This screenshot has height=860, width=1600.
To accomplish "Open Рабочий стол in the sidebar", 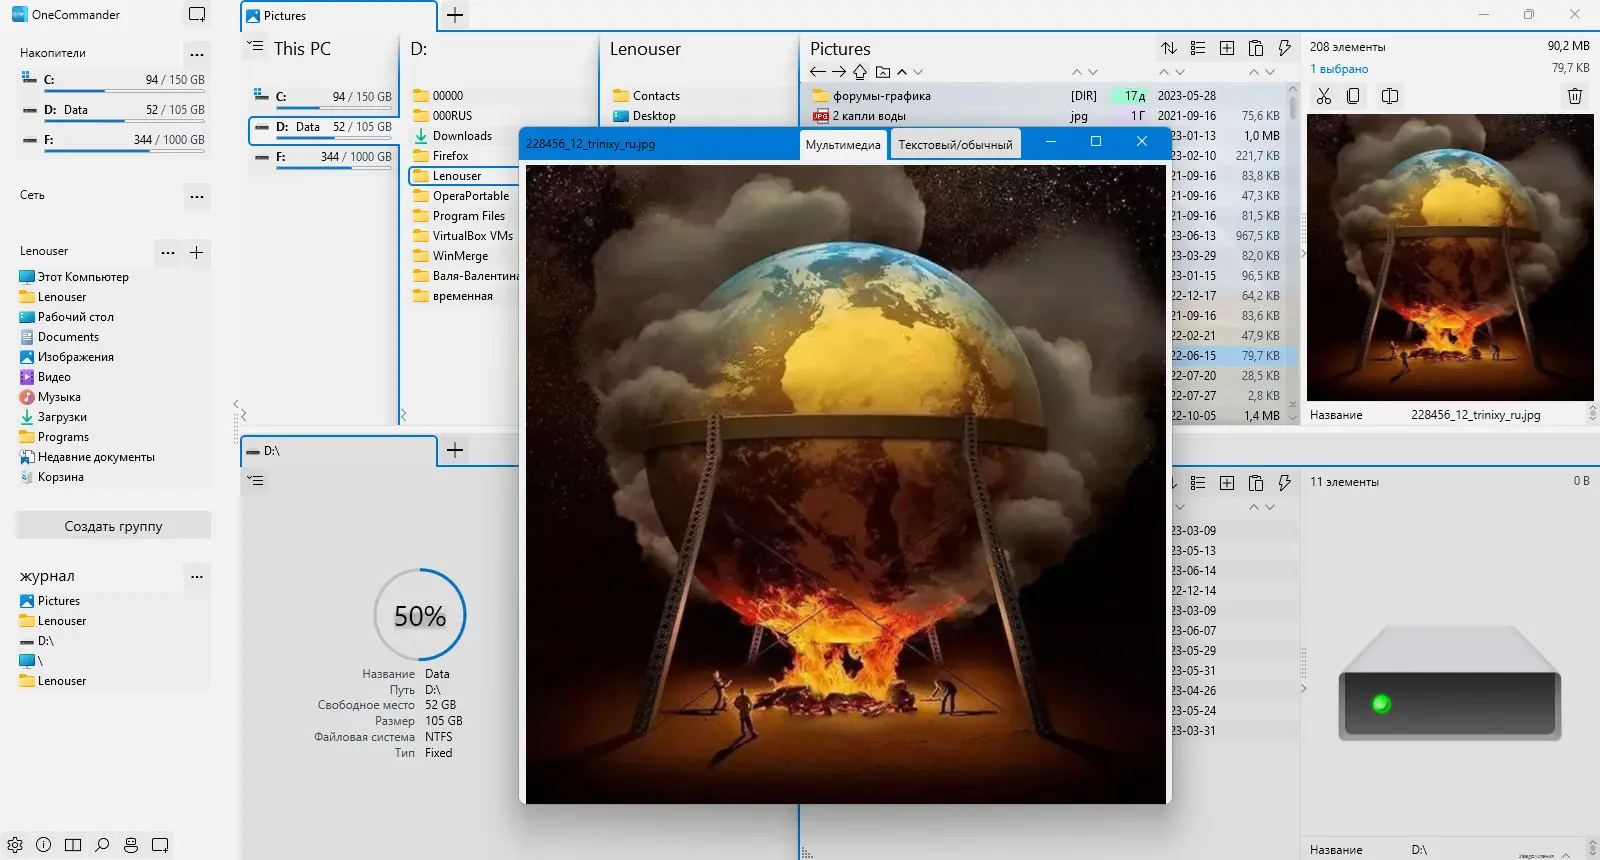I will [75, 317].
